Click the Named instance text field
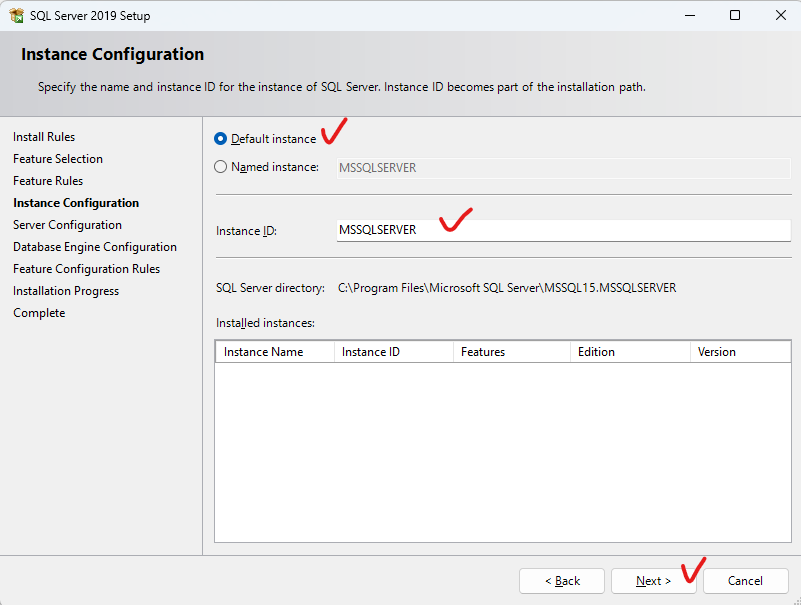Image resolution: width=801 pixels, height=605 pixels. [x=563, y=168]
